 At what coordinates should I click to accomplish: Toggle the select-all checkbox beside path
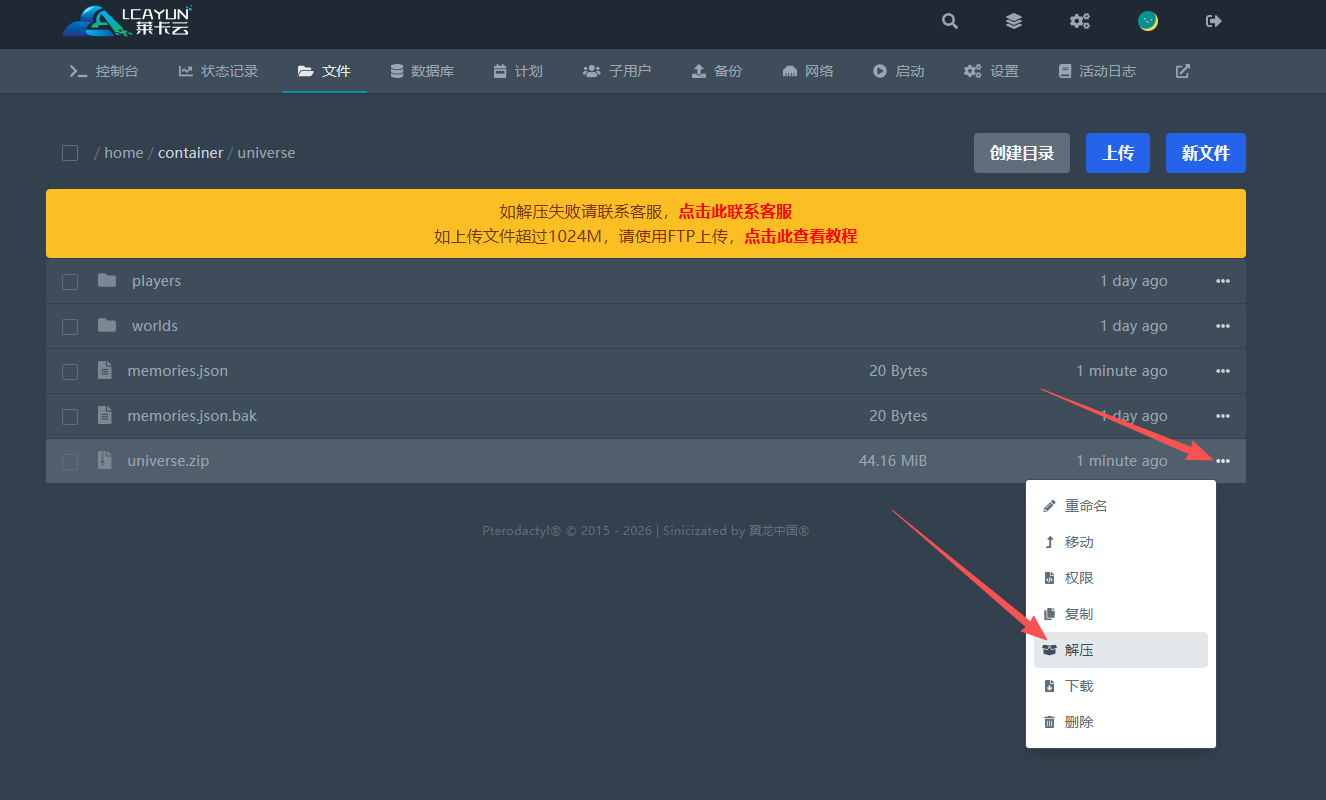point(70,153)
